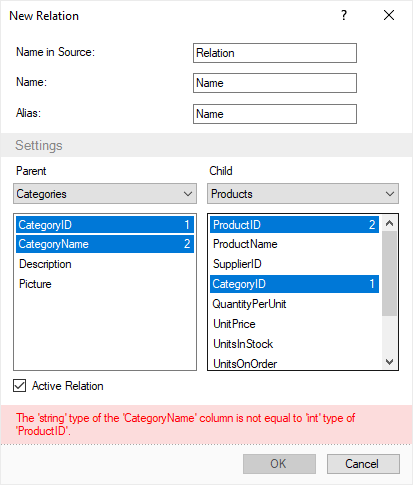Viewport: 413px width, 485px height.
Task: Deselect CategoryName in the Parent list
Action: coord(105,244)
